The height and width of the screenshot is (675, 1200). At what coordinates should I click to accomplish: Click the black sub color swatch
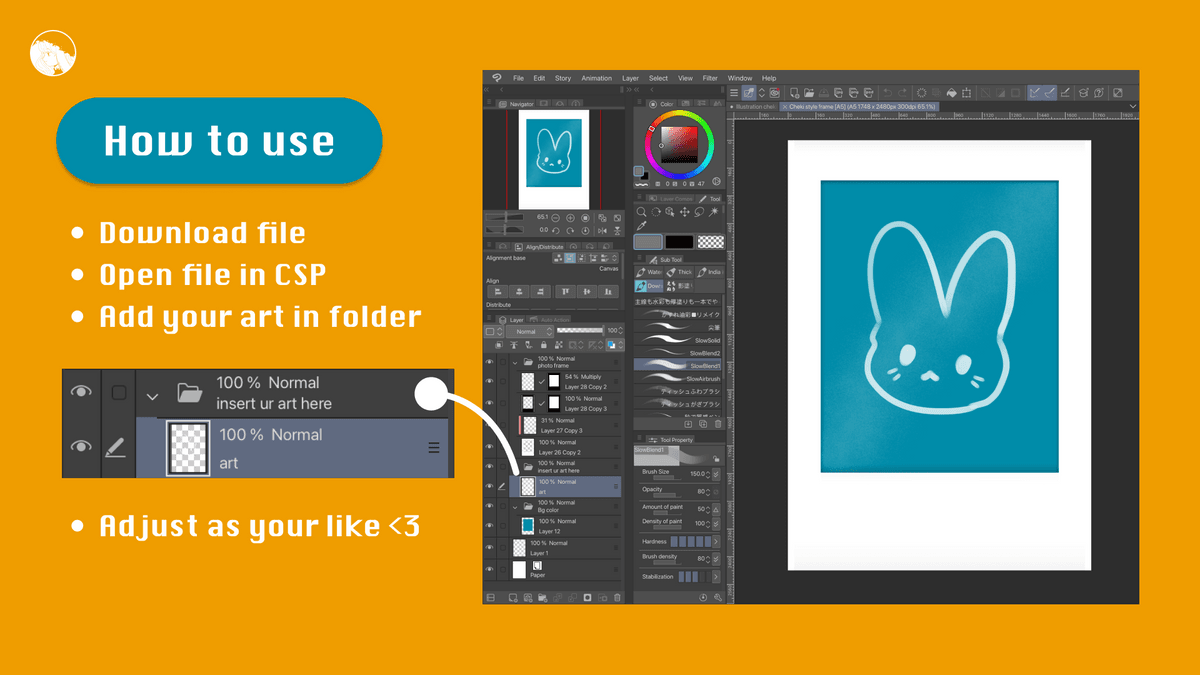point(679,242)
